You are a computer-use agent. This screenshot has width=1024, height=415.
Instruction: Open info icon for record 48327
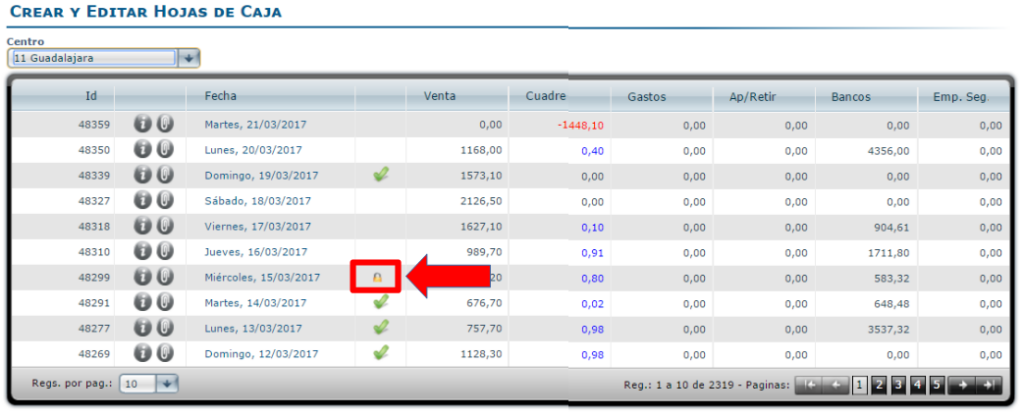(142, 200)
